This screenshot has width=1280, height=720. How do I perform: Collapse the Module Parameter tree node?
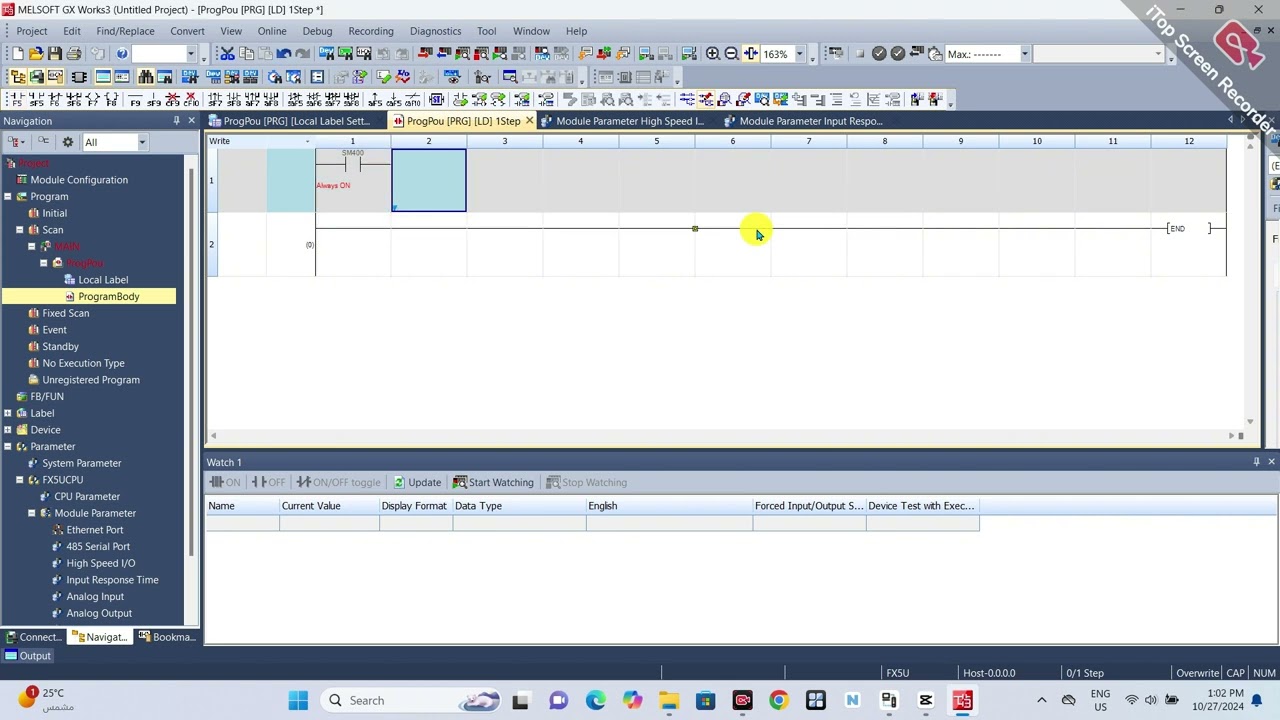[32, 513]
